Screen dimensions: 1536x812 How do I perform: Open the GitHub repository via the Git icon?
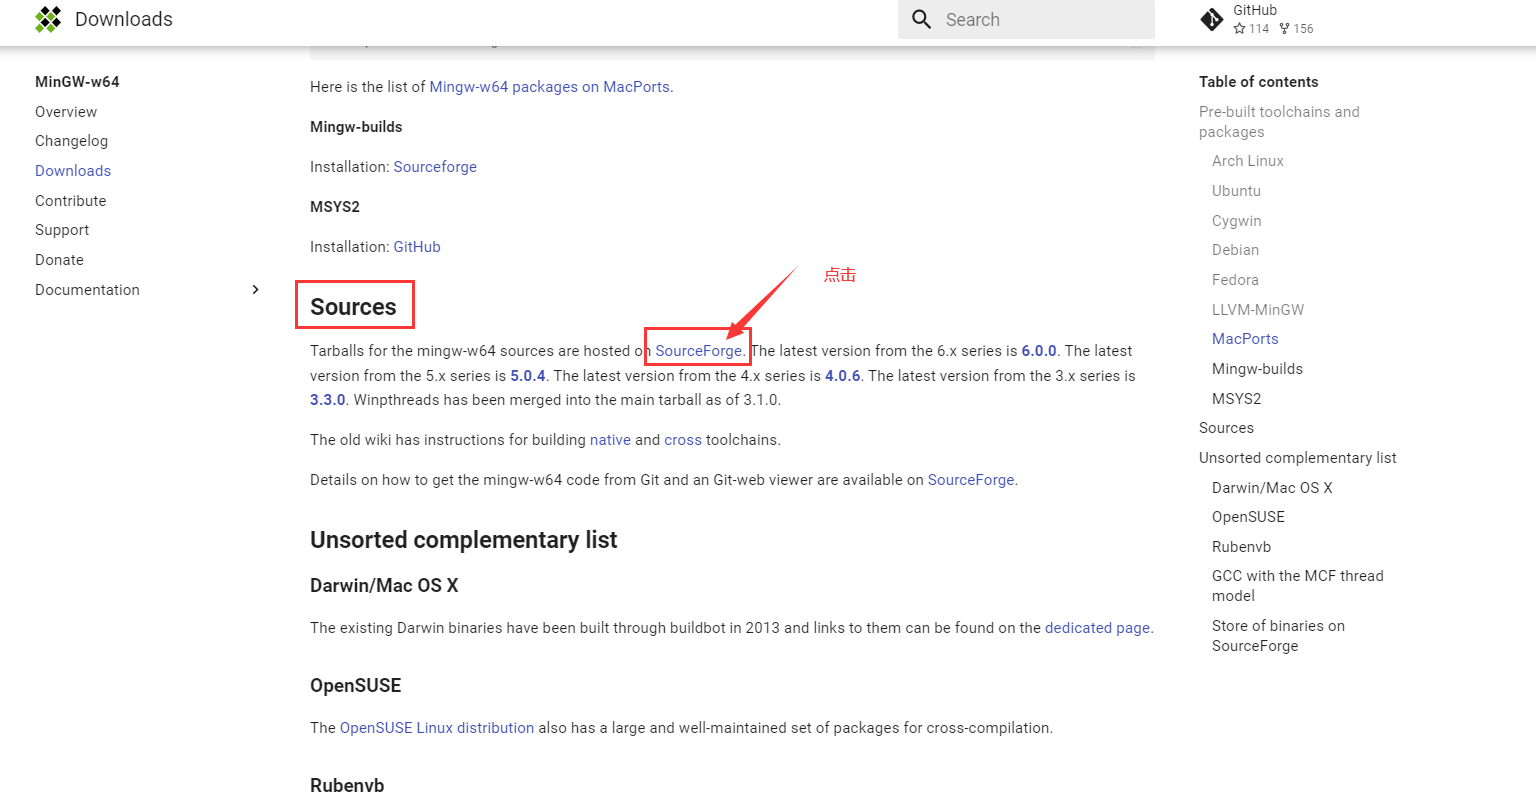click(1211, 19)
